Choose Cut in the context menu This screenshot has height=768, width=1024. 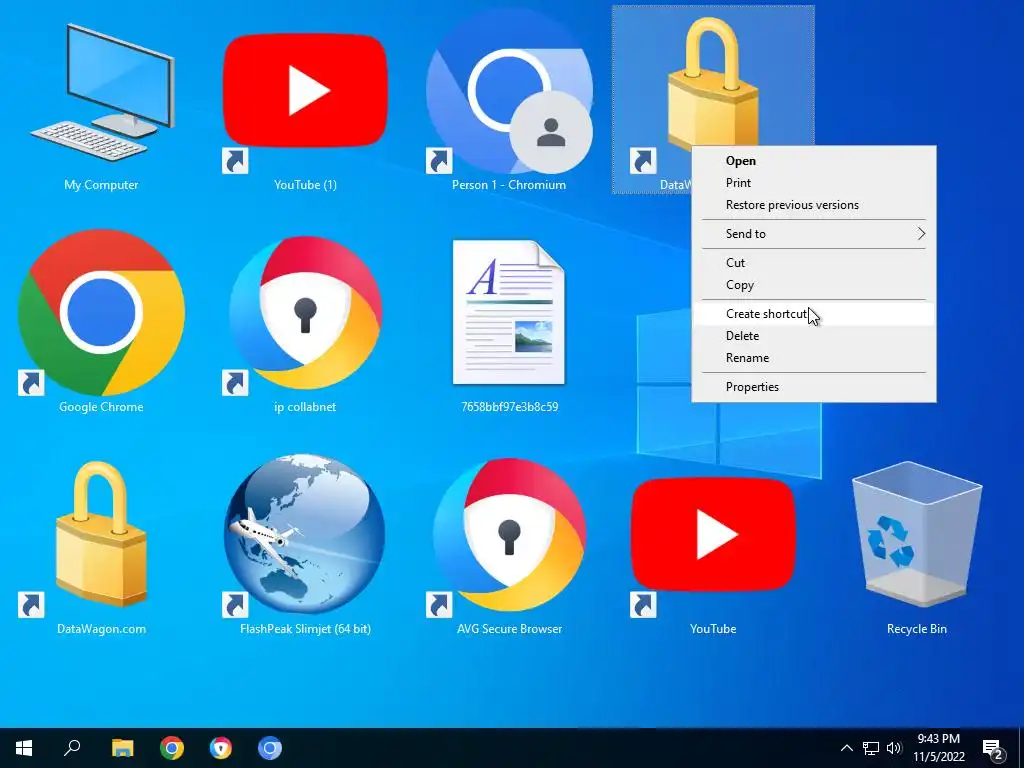[814, 263]
